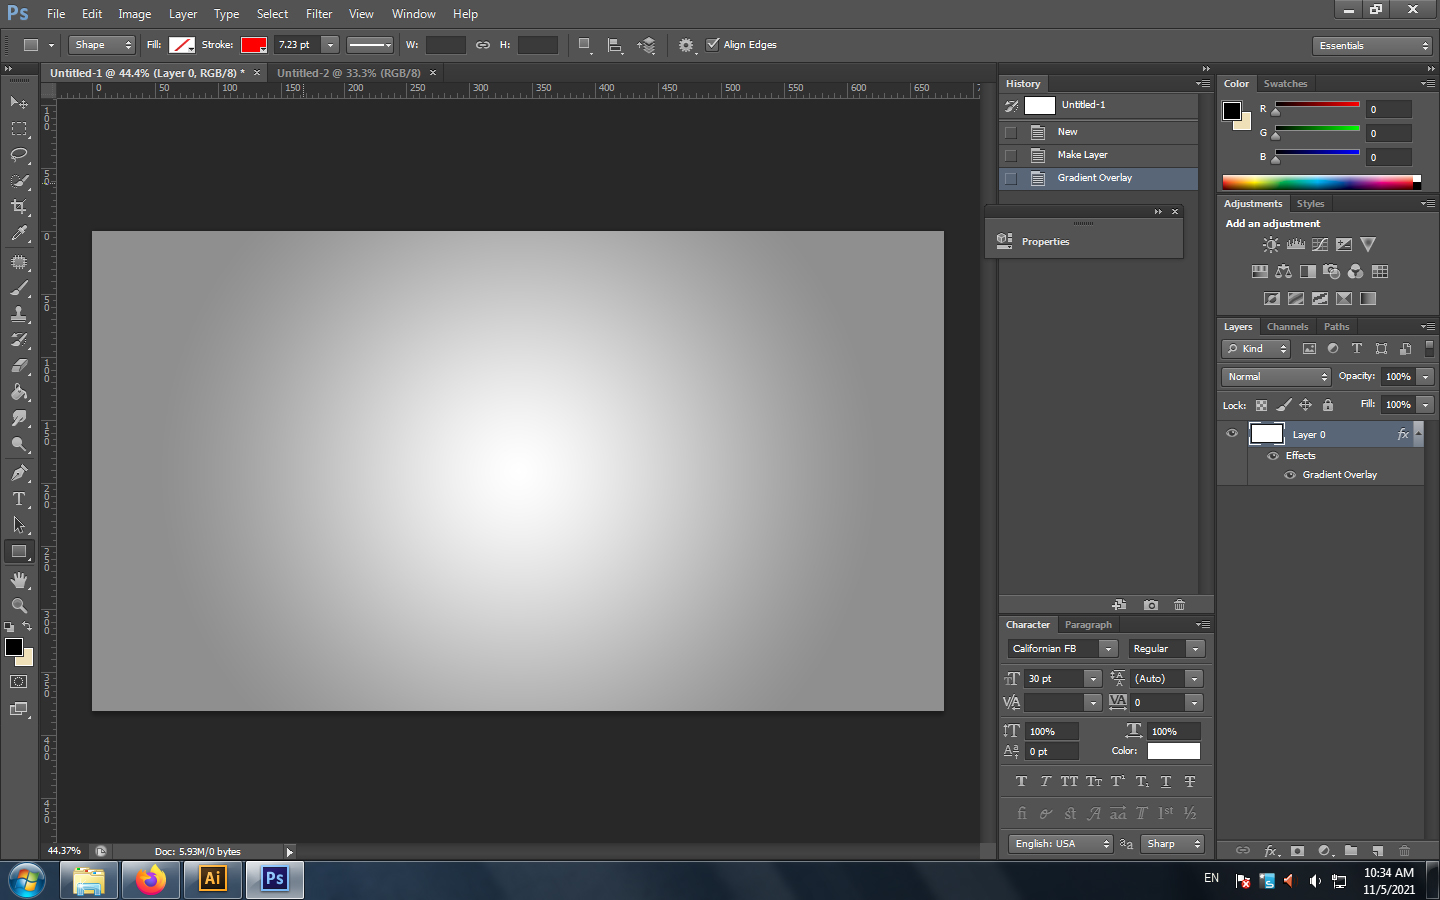This screenshot has height=900, width=1440.
Task: Open the Filter menu
Action: click(x=318, y=14)
